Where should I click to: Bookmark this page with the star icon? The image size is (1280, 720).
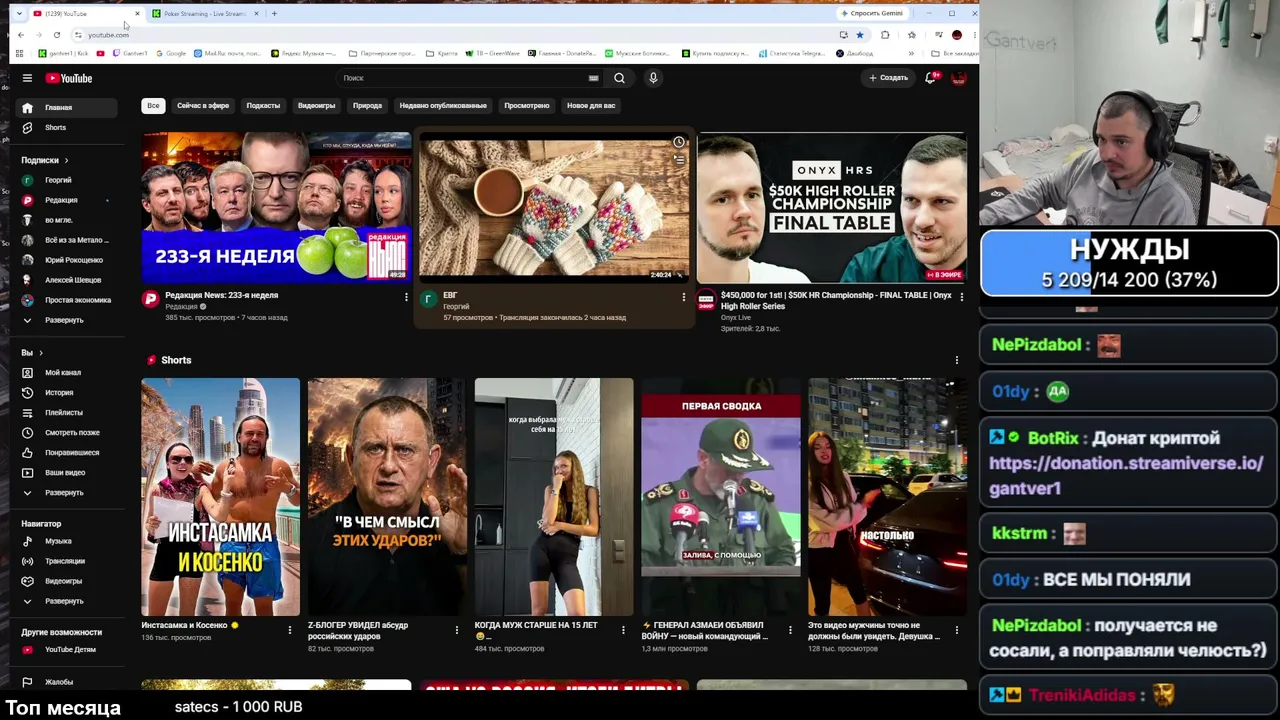pyautogui.click(x=859, y=35)
